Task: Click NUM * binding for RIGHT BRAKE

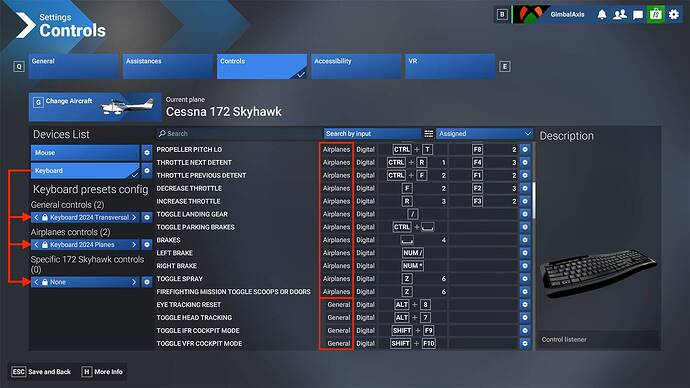Action: click(412, 266)
